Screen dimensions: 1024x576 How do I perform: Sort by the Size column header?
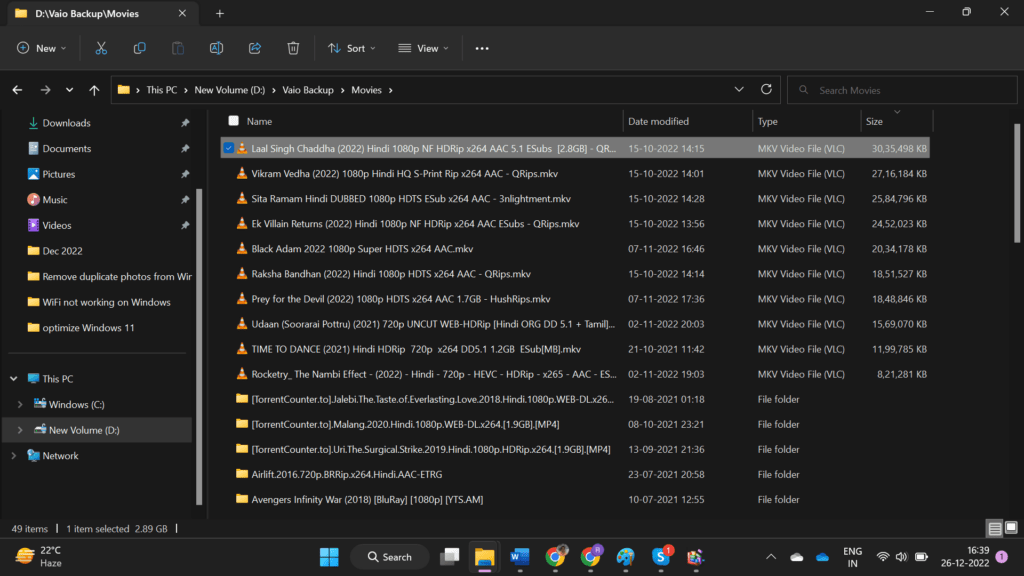[874, 121]
